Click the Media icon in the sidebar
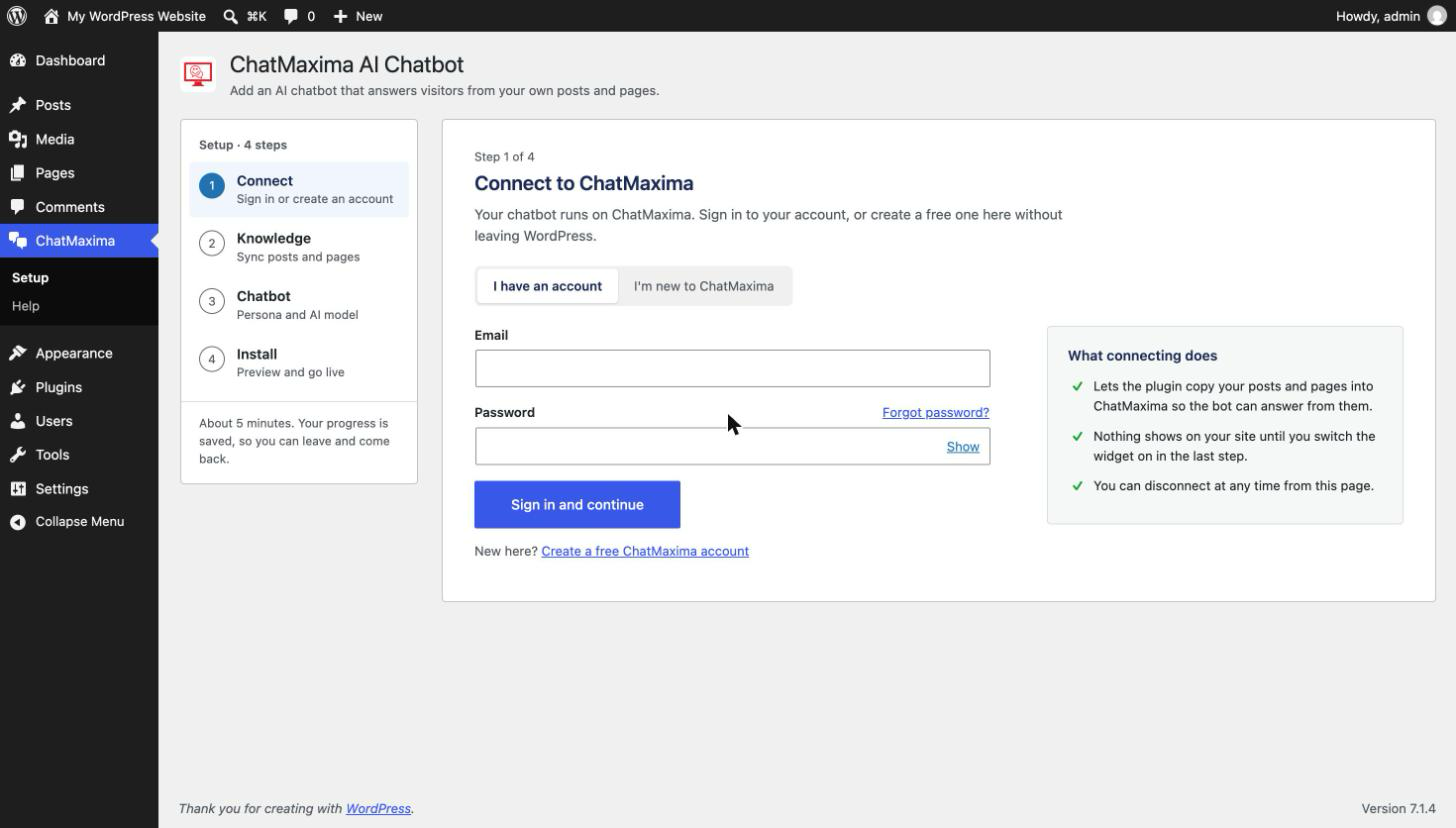 click(17, 139)
